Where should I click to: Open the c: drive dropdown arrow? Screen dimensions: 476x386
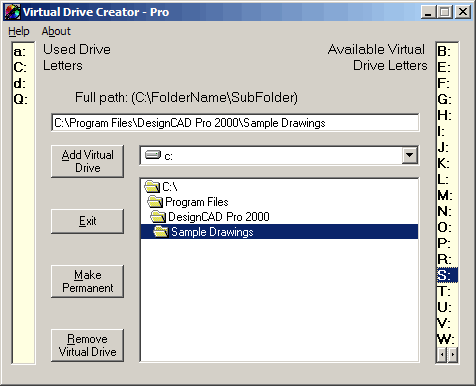(409, 155)
